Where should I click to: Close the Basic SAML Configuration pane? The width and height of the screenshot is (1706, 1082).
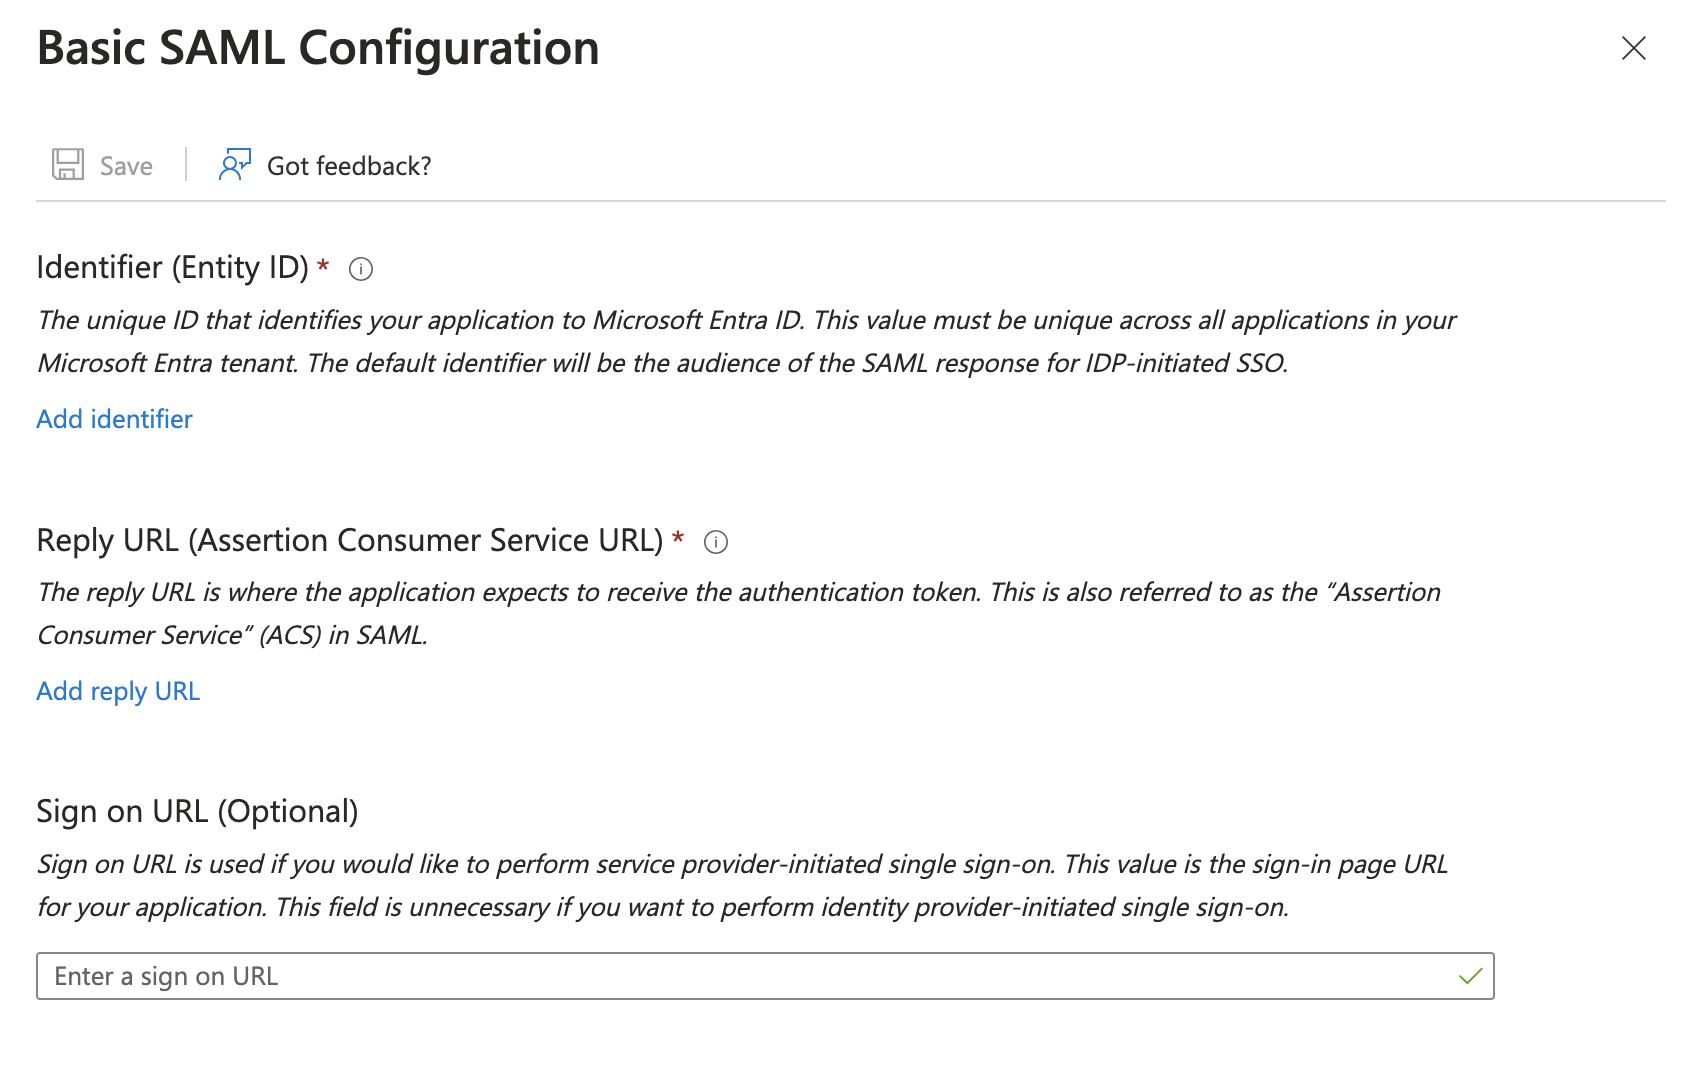tap(1633, 48)
